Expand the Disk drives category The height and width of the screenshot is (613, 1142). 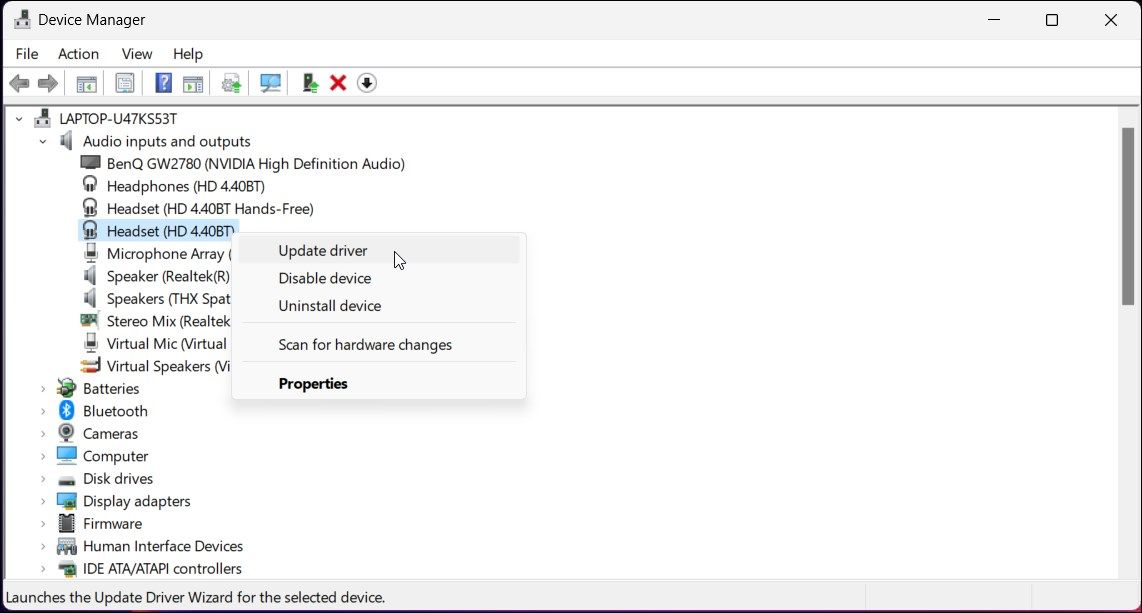tap(43, 479)
